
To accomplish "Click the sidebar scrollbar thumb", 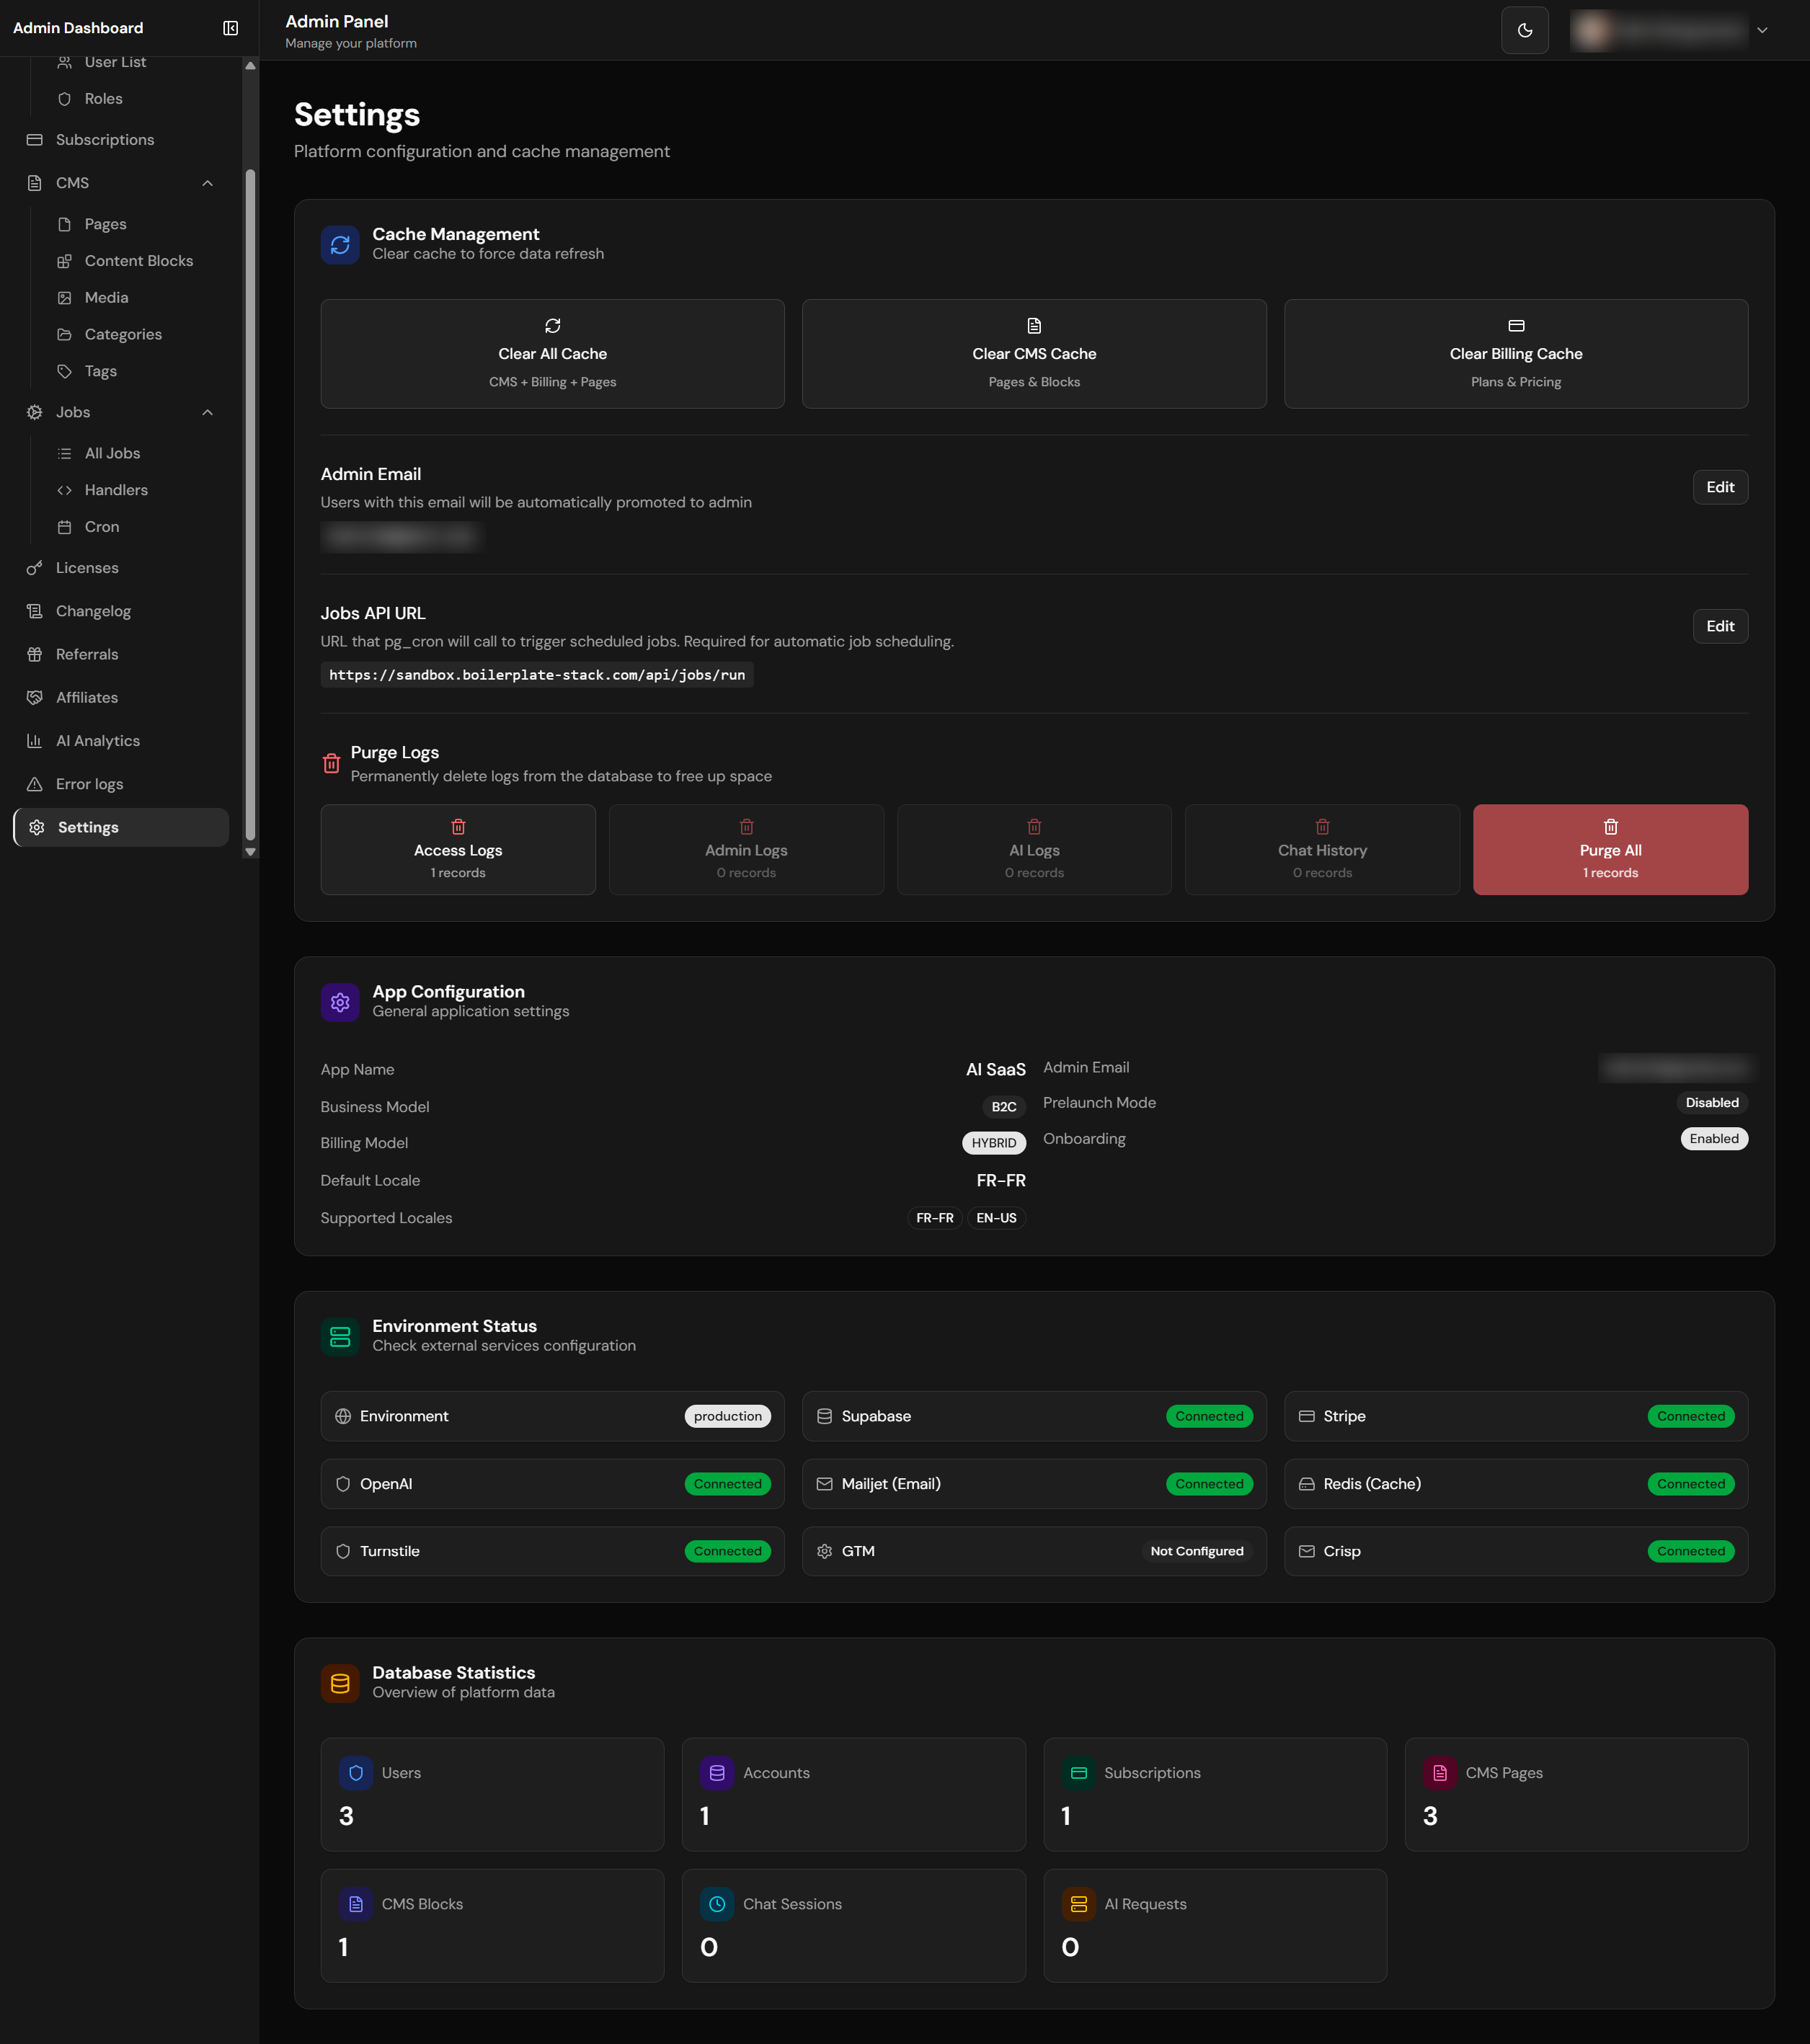I will pos(250,505).
